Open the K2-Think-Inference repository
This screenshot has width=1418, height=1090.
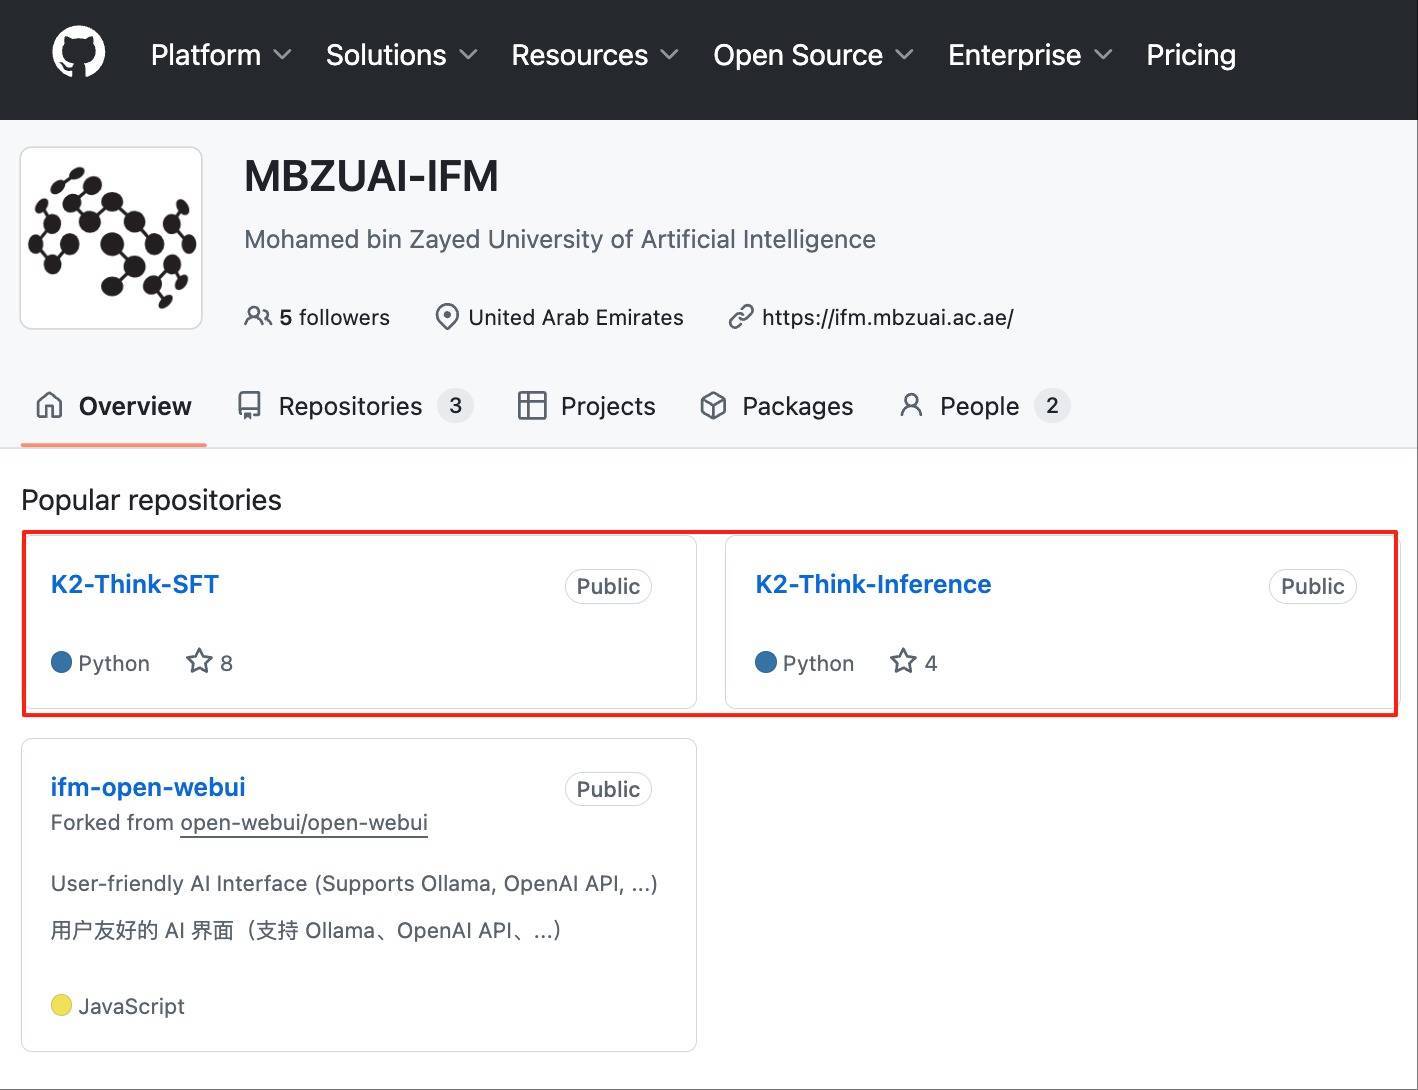pos(873,584)
